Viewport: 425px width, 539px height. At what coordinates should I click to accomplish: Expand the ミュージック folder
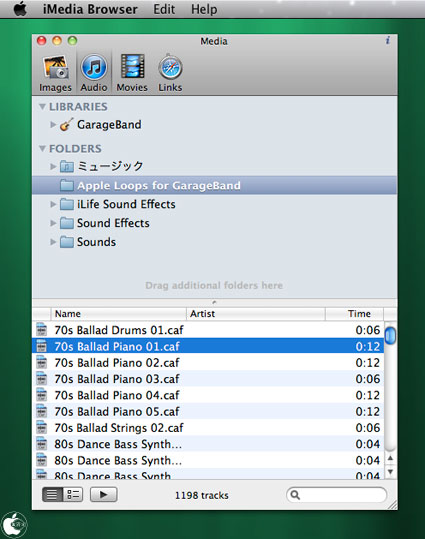(53, 167)
